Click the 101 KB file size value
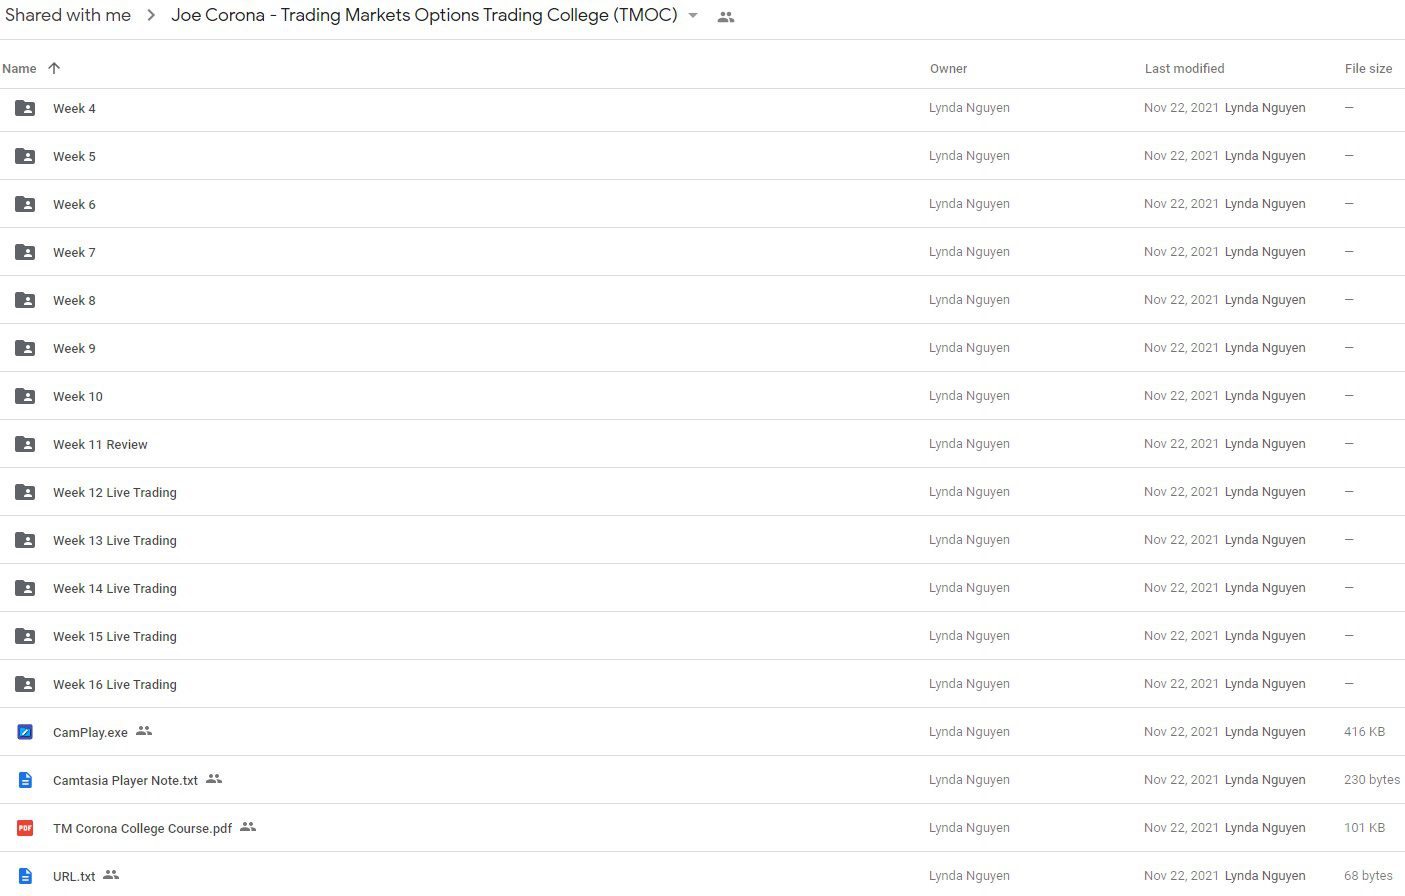The height and width of the screenshot is (896, 1405). [x=1364, y=828]
